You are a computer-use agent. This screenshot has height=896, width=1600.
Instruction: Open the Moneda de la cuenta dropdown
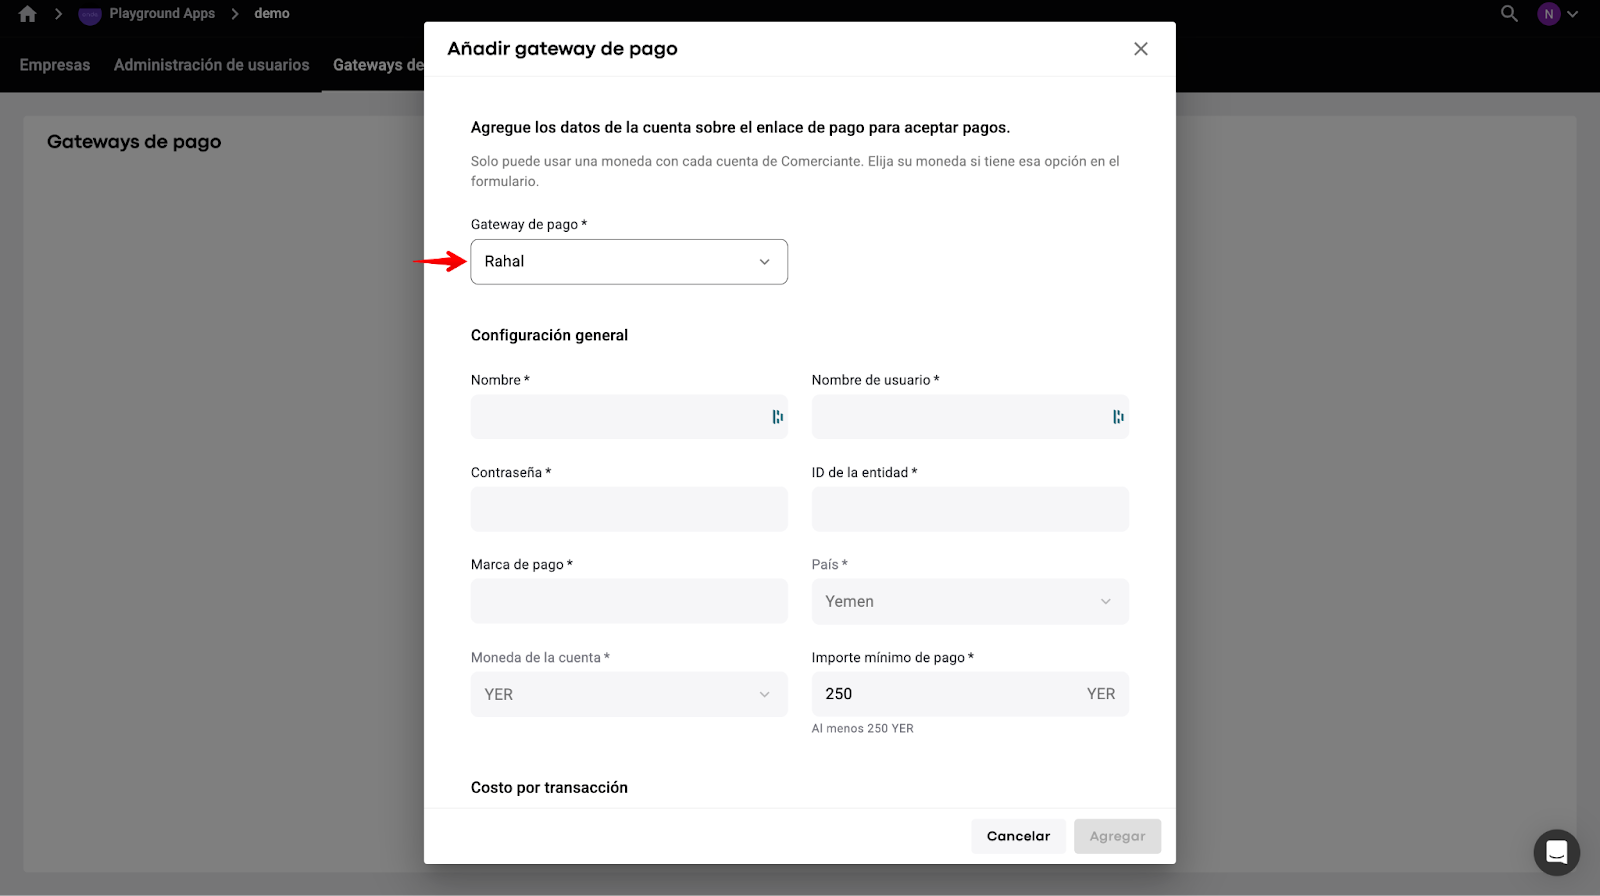point(629,695)
